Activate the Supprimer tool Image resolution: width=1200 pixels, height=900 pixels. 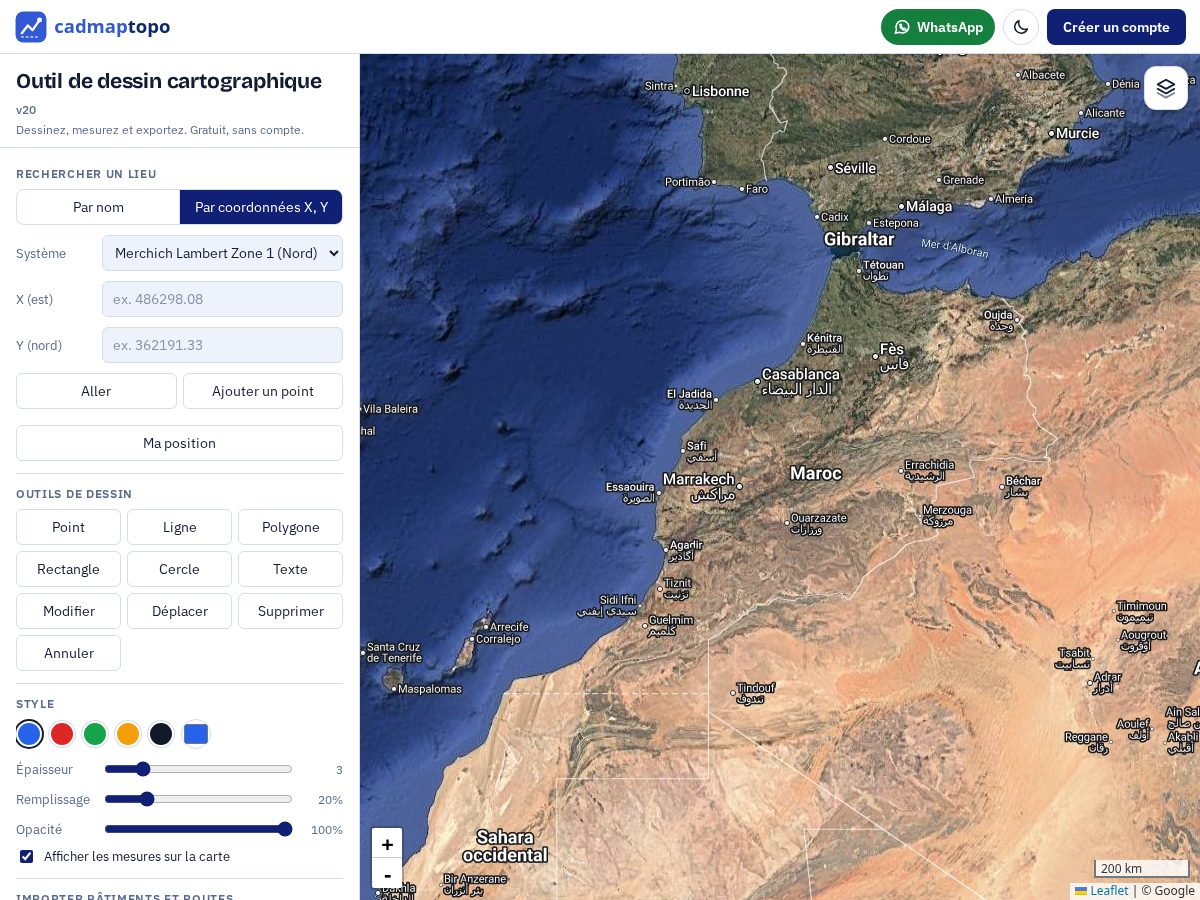290,611
